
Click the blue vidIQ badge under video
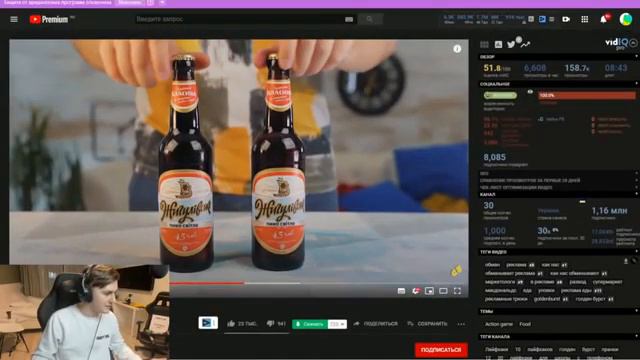point(208,323)
